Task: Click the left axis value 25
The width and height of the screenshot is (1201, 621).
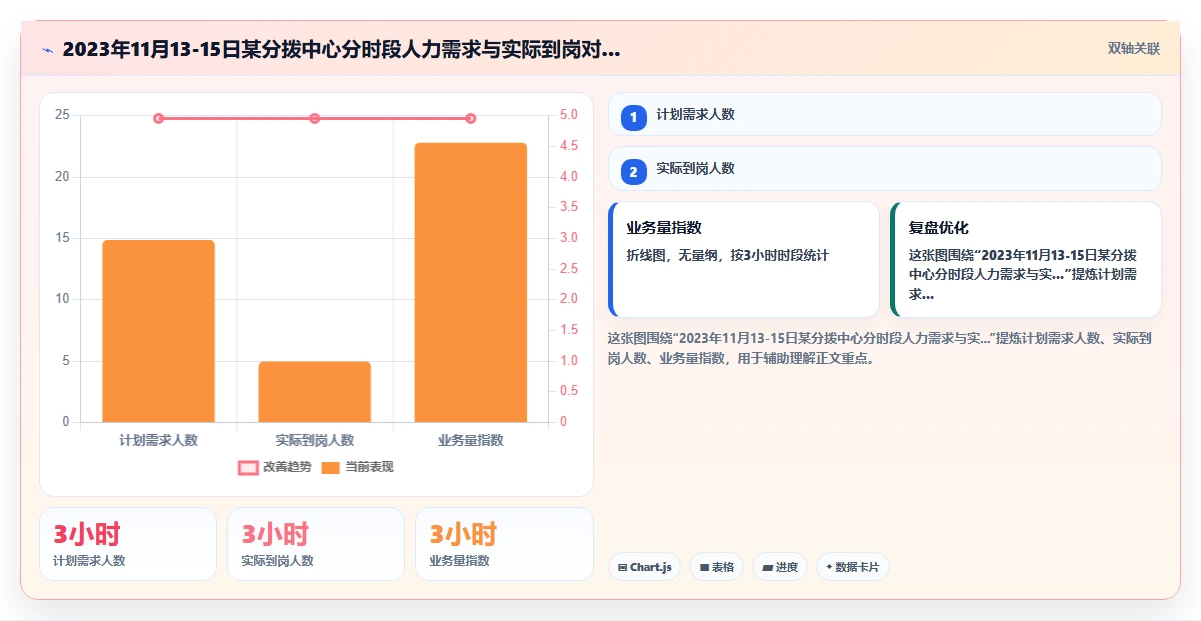Action: [62, 115]
